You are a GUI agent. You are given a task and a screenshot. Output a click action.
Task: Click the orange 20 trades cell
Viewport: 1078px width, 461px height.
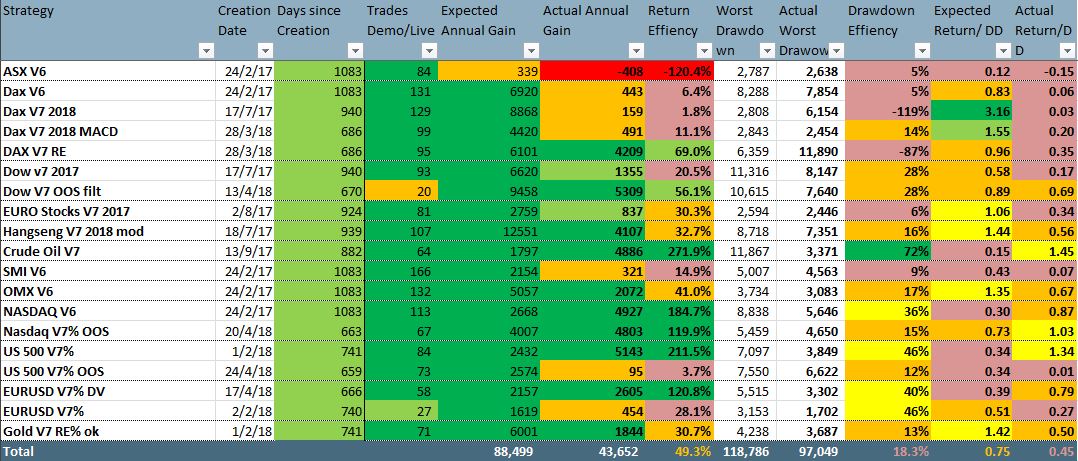coord(401,191)
